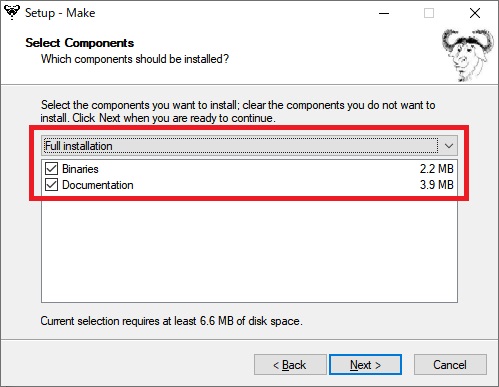Click the GNU head logo image
Viewport: 499px width, 387px height.
tap(468, 55)
